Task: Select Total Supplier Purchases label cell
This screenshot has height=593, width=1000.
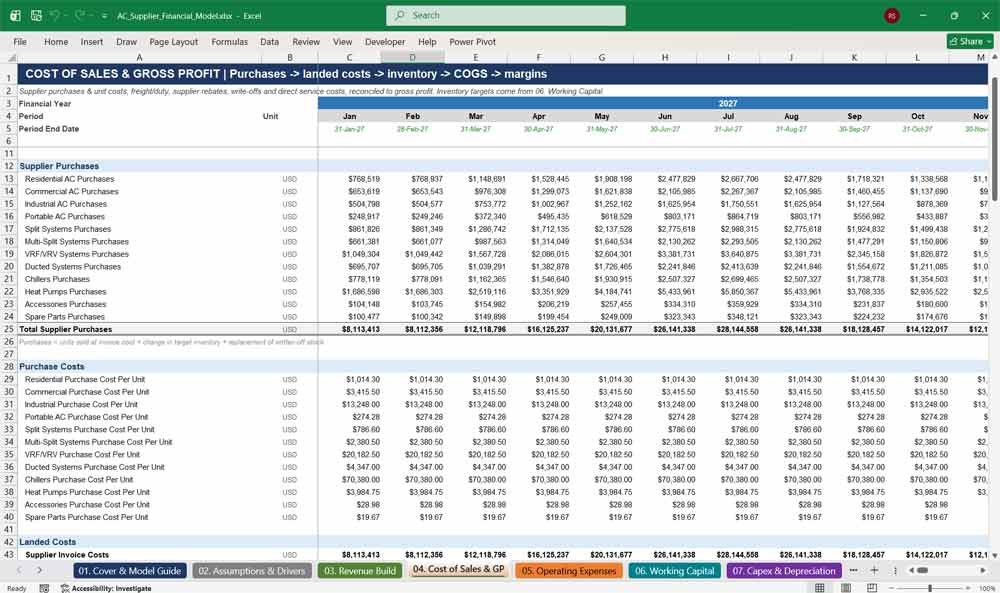Action: [65, 329]
